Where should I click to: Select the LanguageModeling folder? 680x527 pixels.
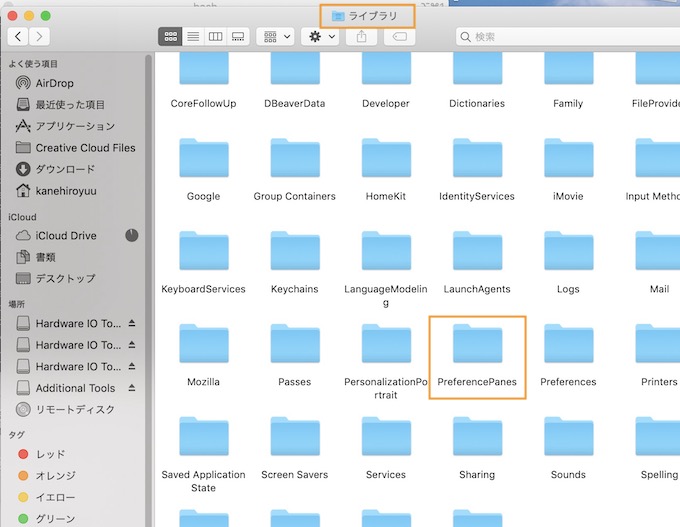click(x=386, y=251)
